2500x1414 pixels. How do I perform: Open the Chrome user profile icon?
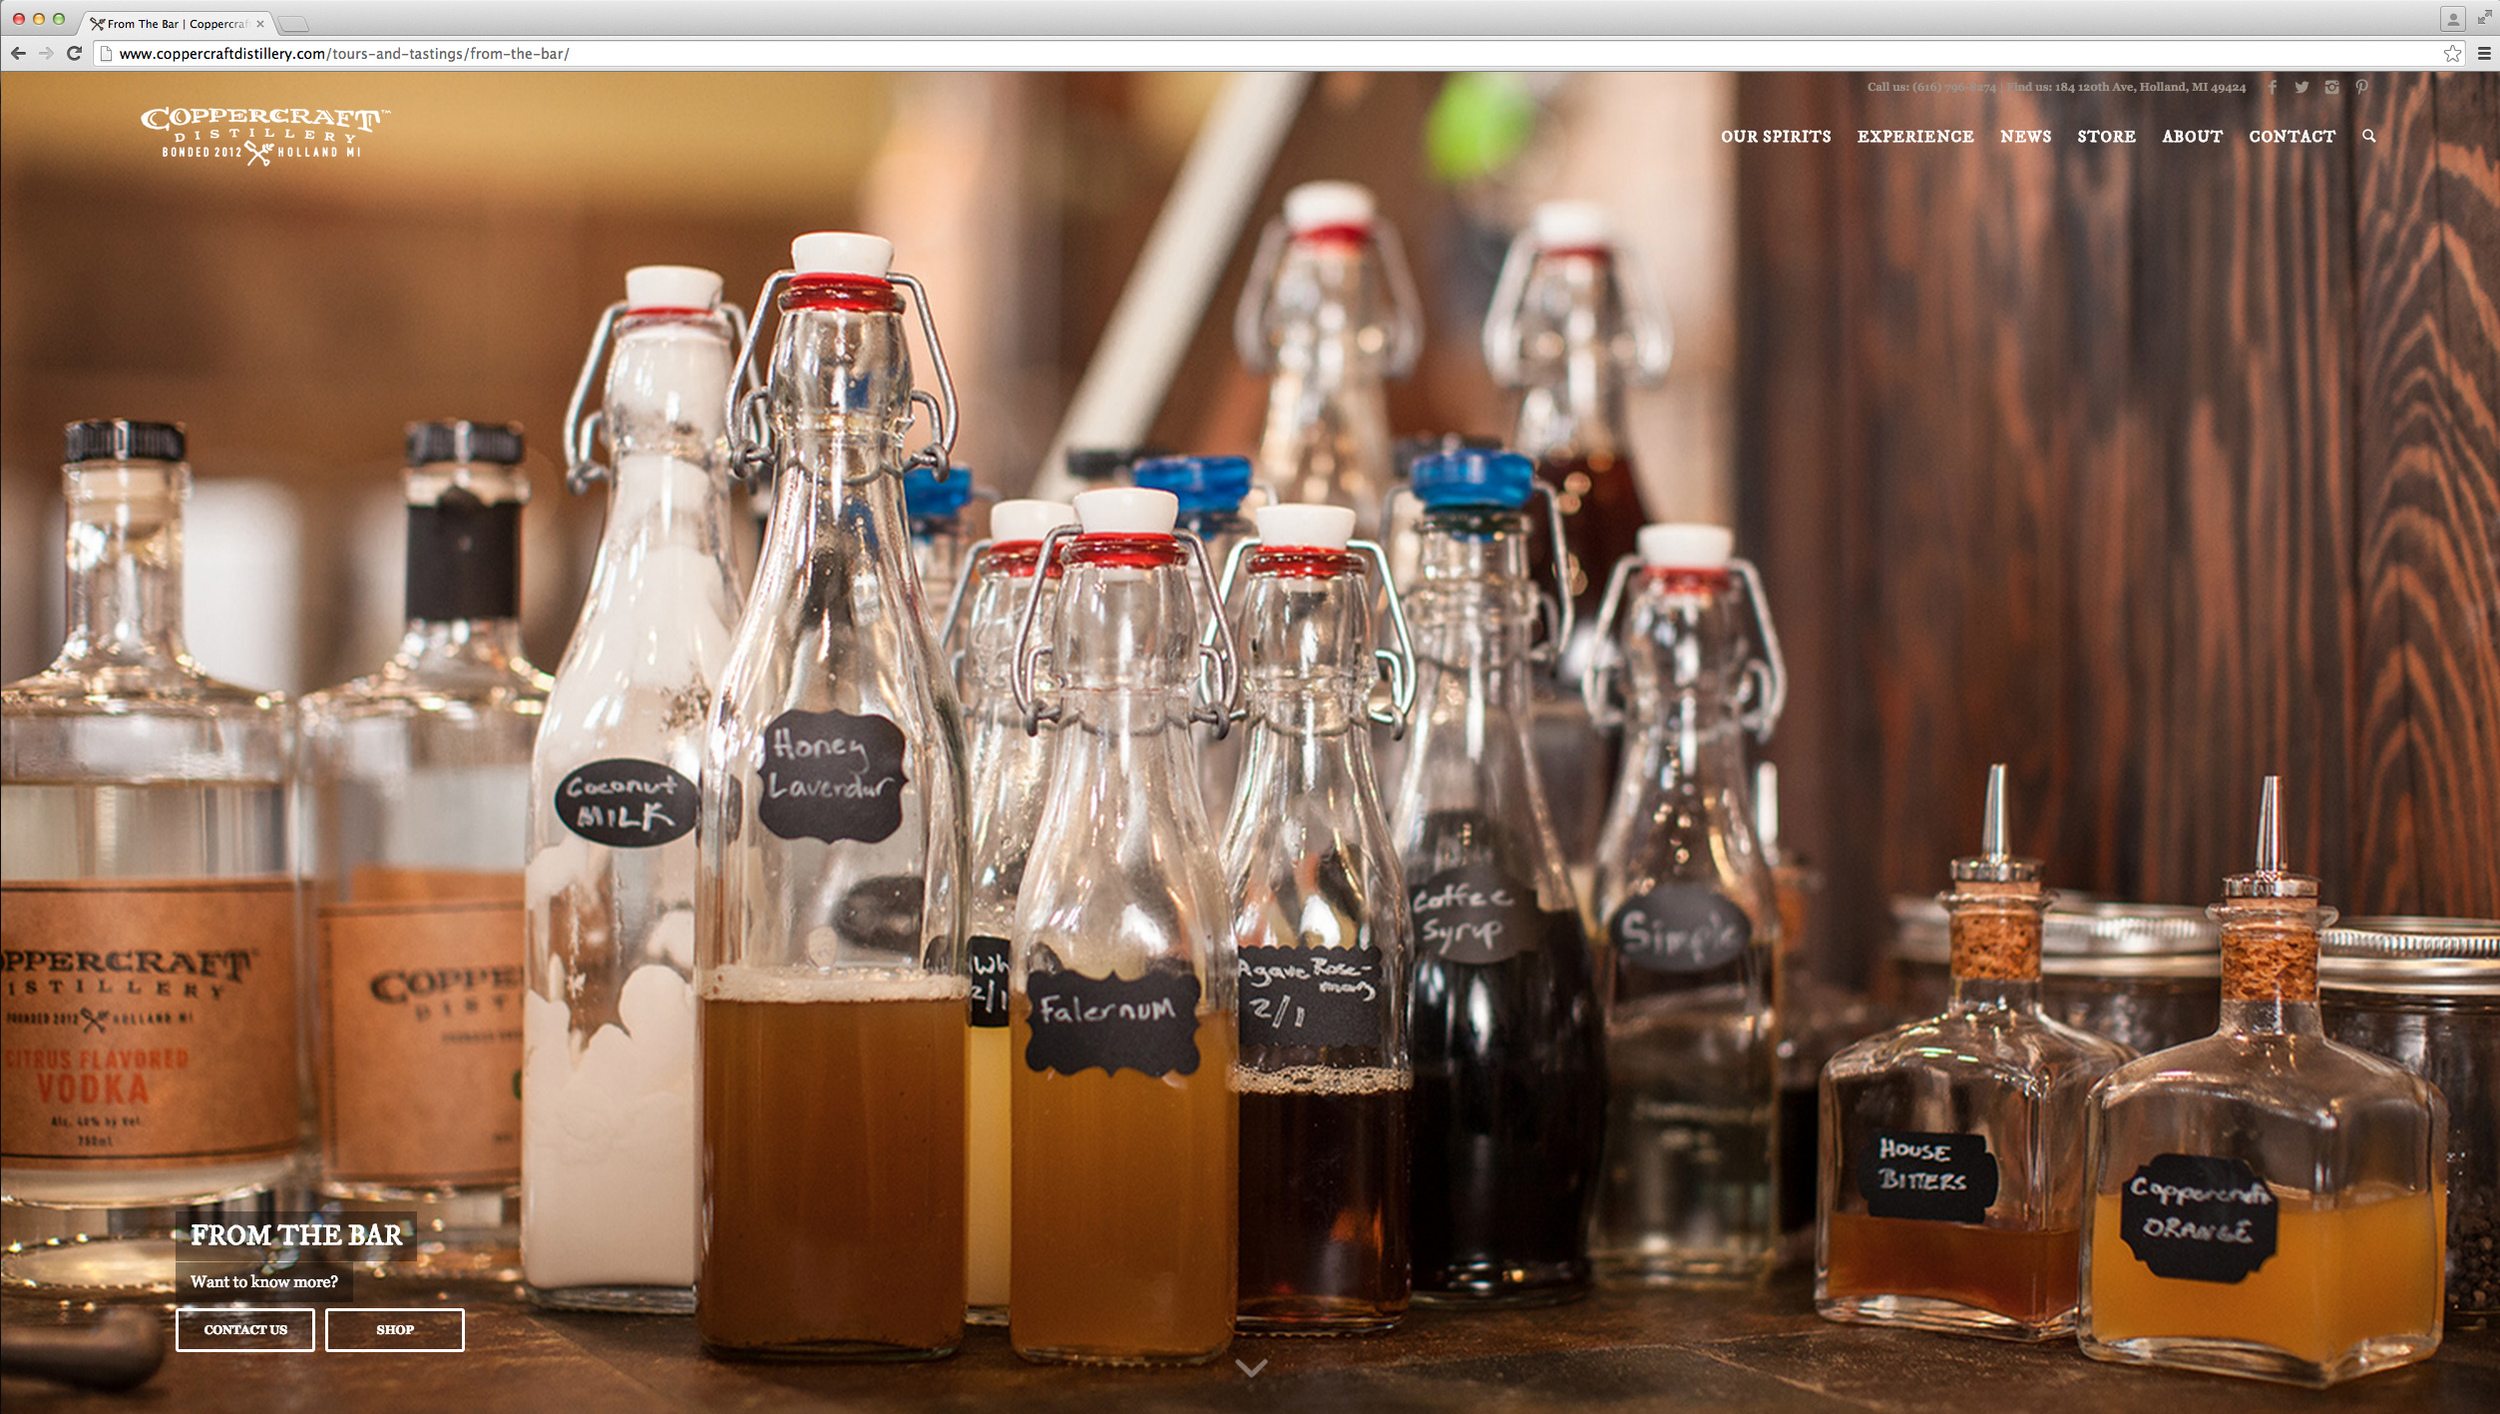coord(2452,18)
